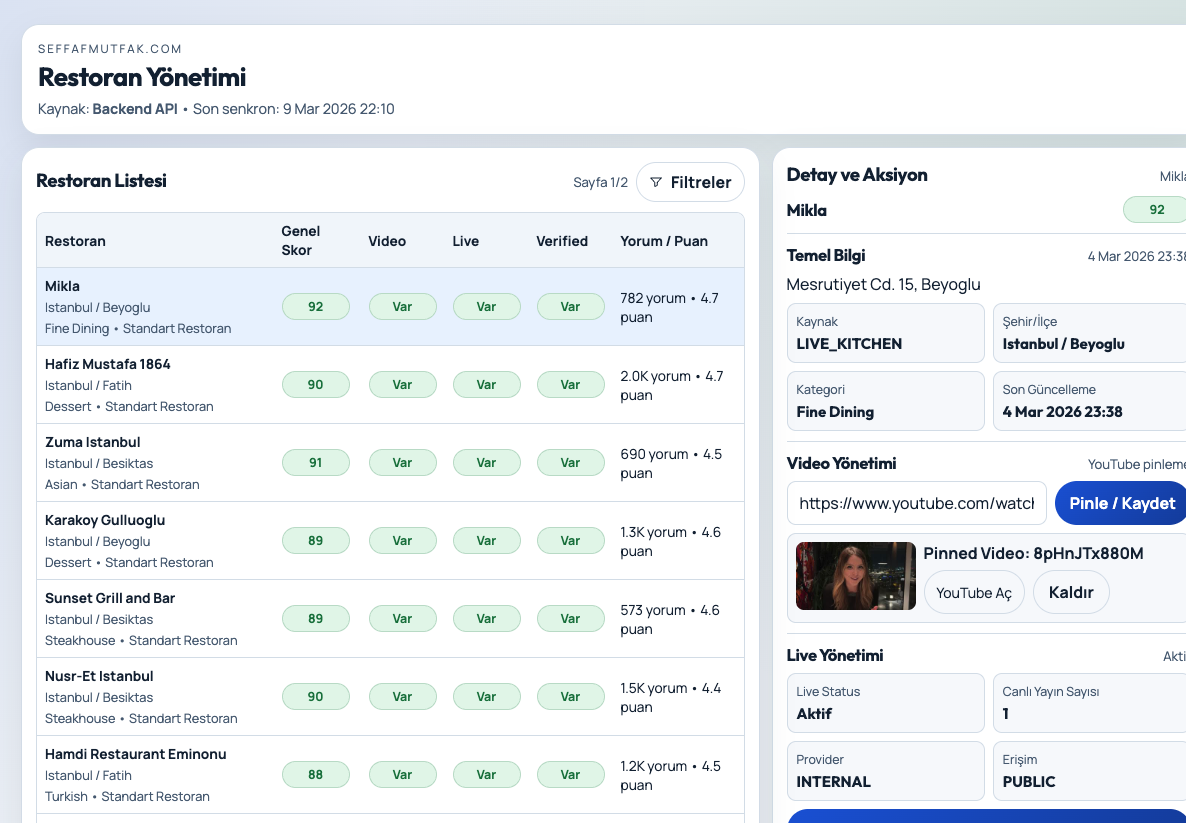Click the Pinle / Kaydet button
The height and width of the screenshot is (823, 1186).
coord(1121,503)
